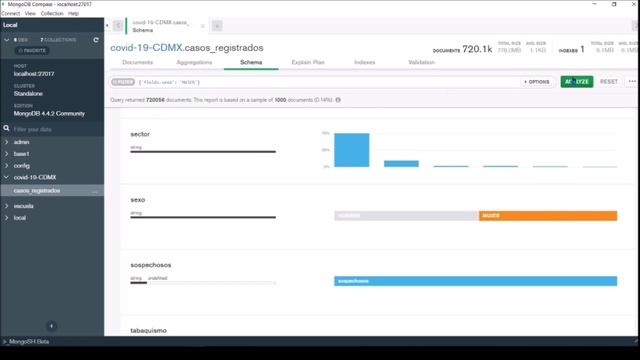This screenshot has height=360, width=640.
Task: Open query history ellipsis menu
Action: pyautogui.click(x=632, y=82)
